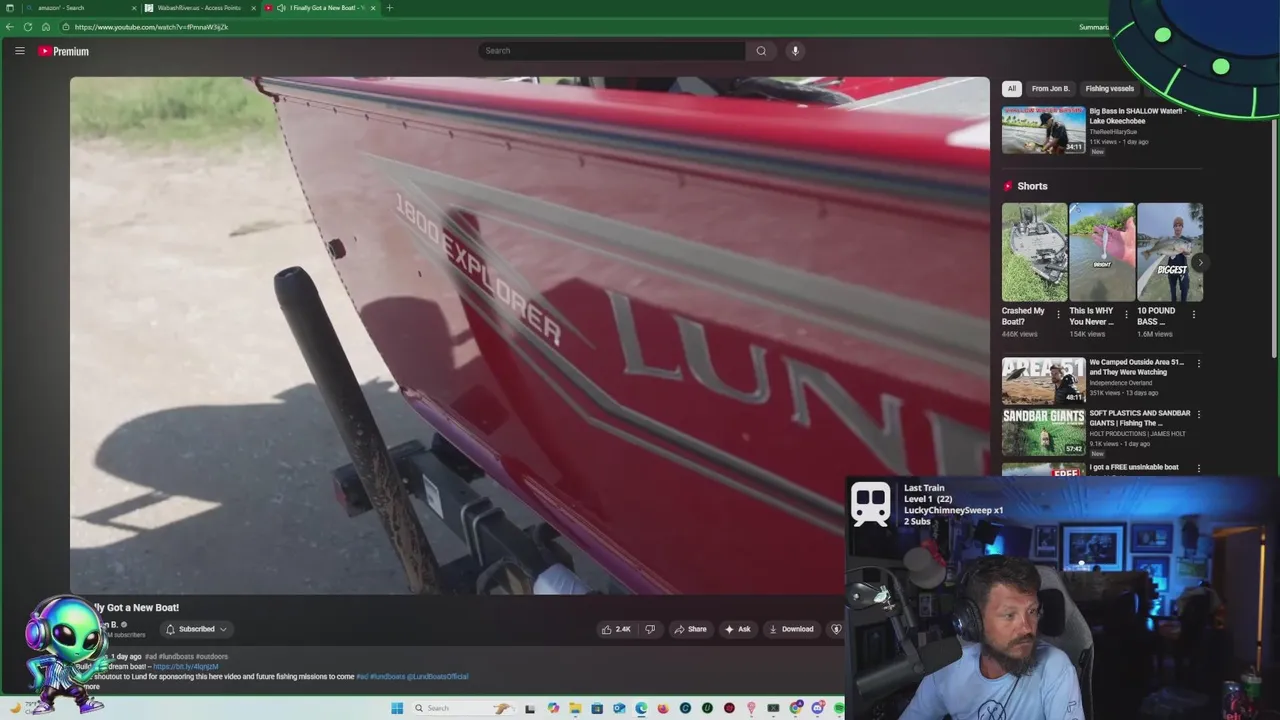Click 'I got a FREE unsinkable boat' title

1134,467
